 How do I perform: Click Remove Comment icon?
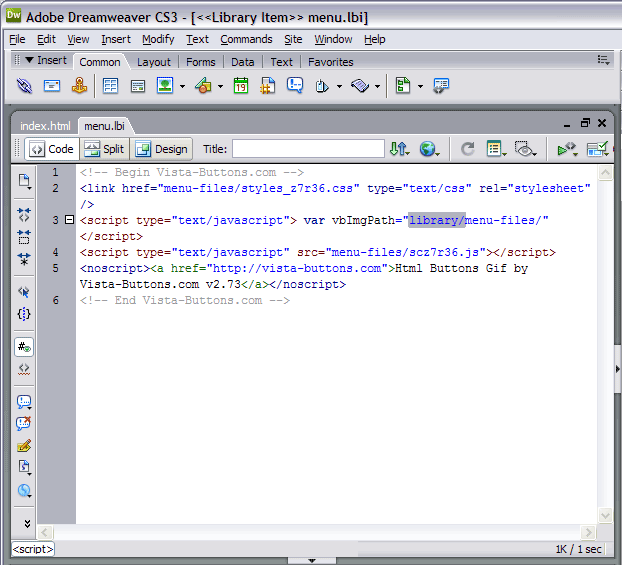click(24, 423)
